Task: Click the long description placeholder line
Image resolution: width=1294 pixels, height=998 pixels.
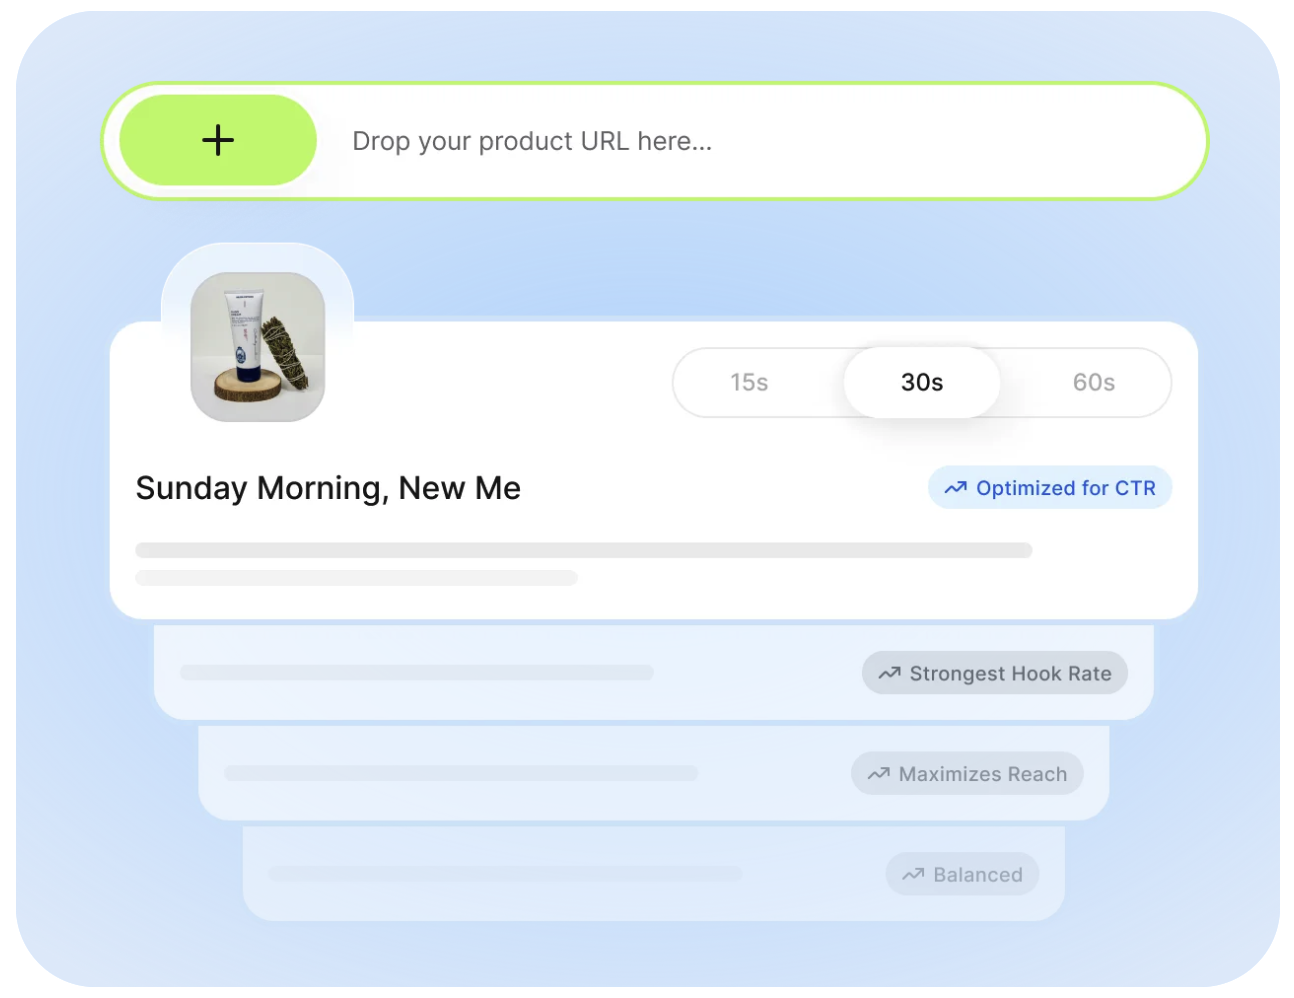Action: [583, 550]
